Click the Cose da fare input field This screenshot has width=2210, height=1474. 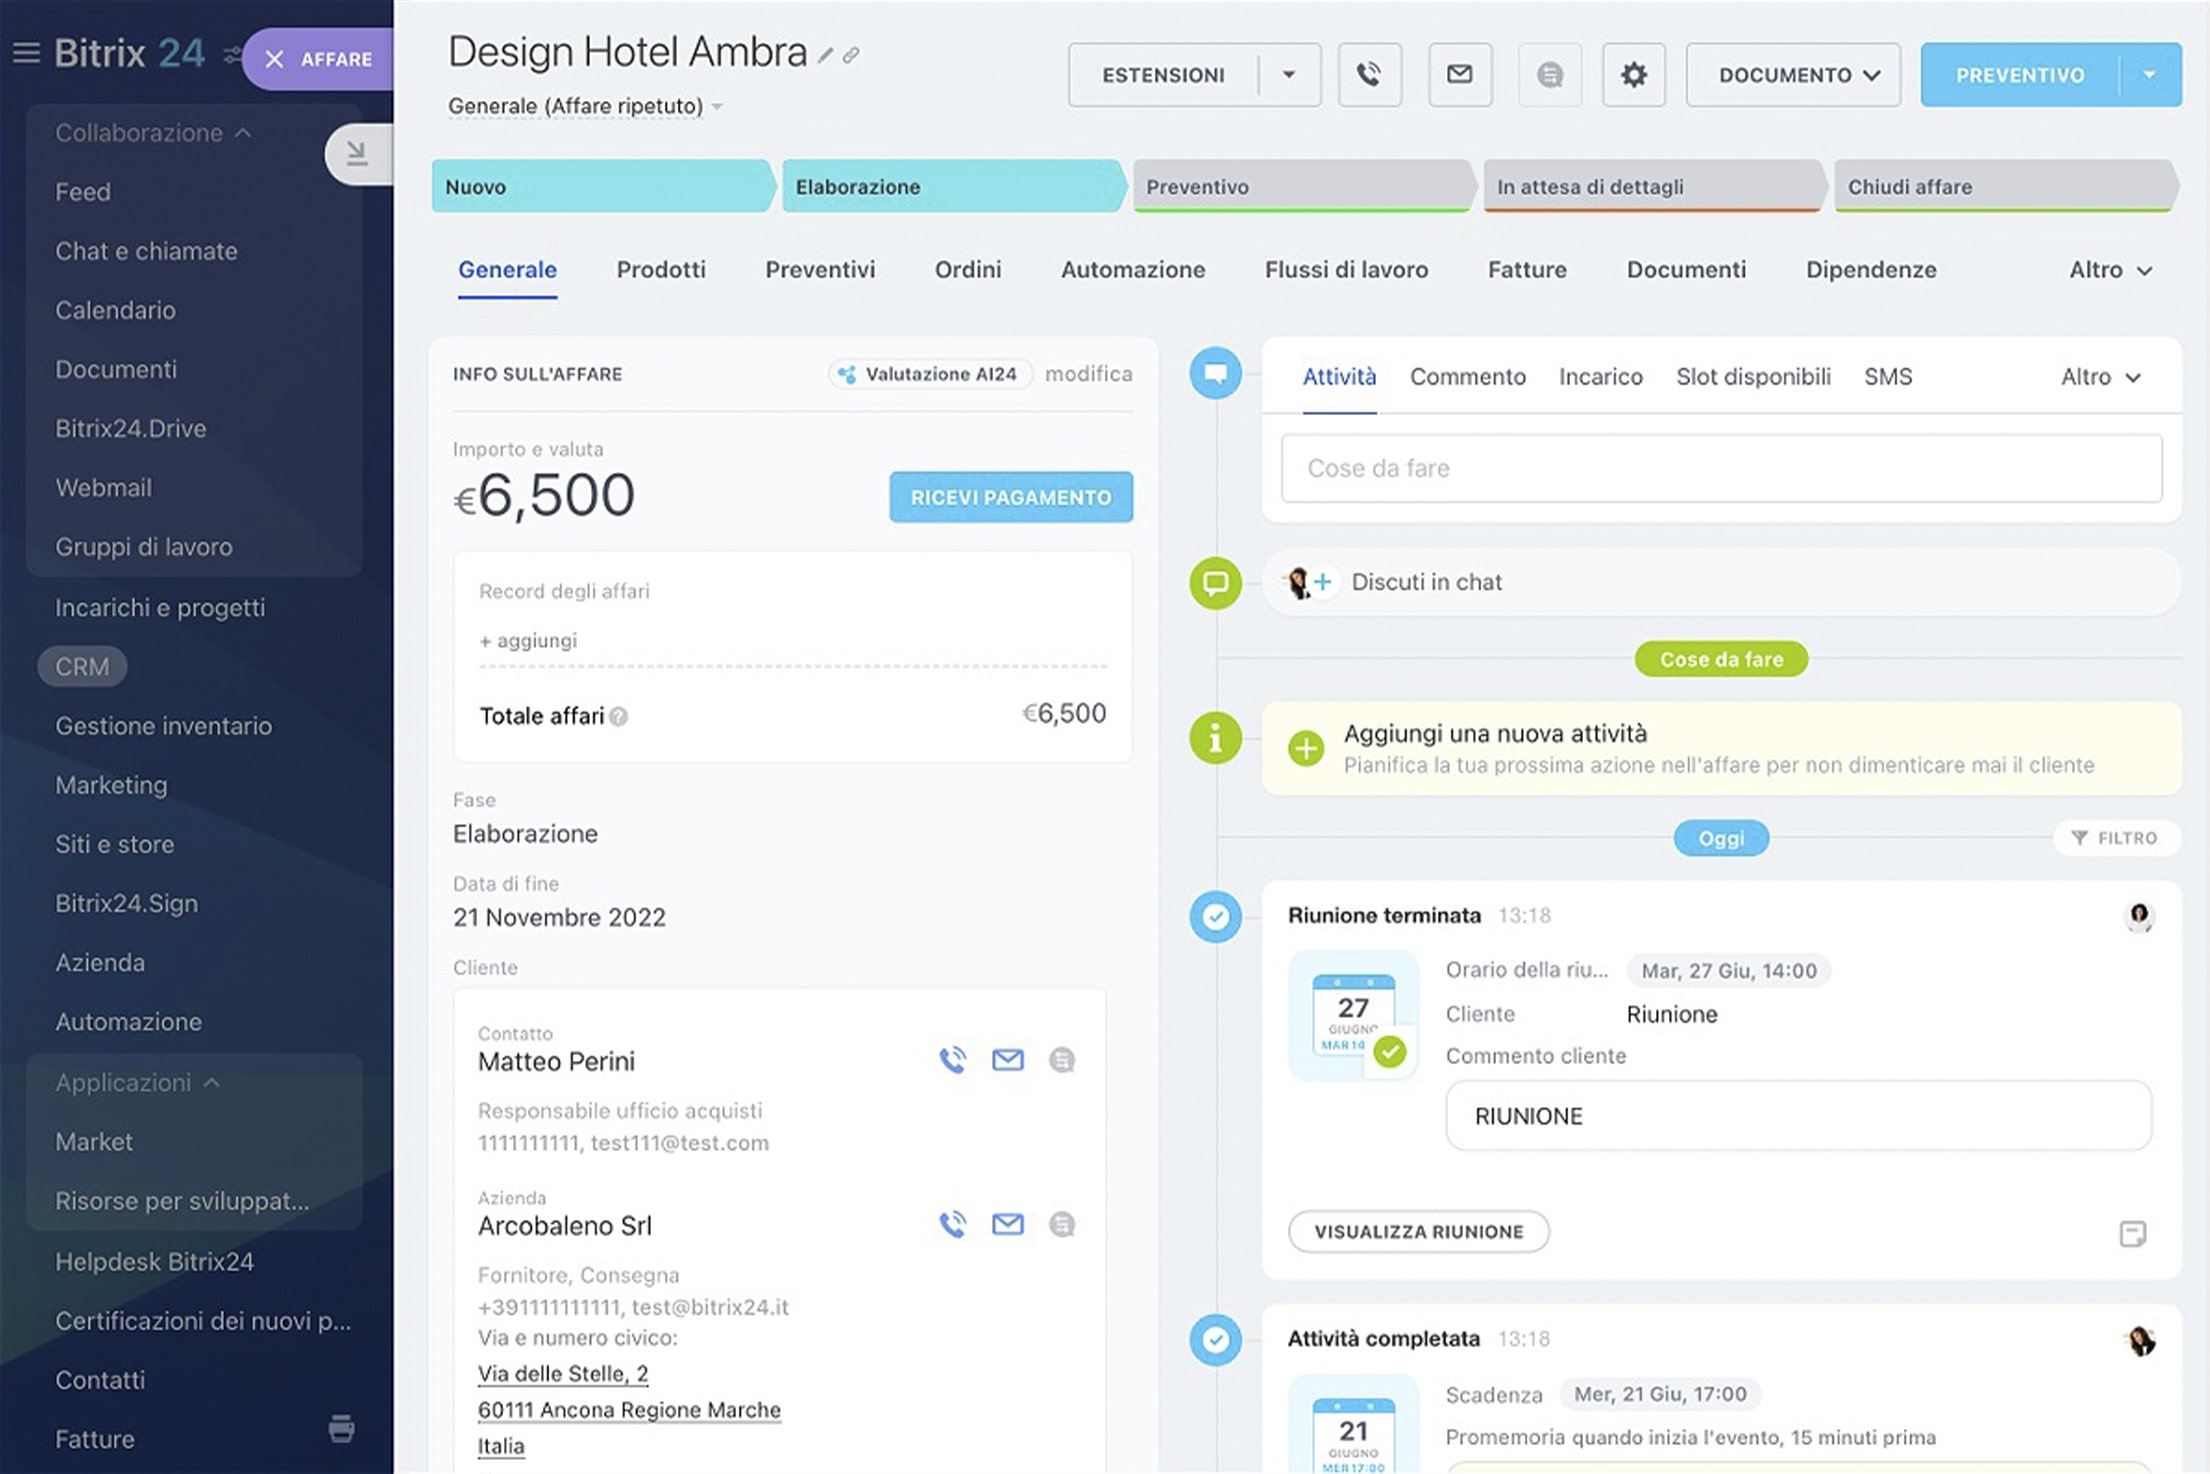1722,468
